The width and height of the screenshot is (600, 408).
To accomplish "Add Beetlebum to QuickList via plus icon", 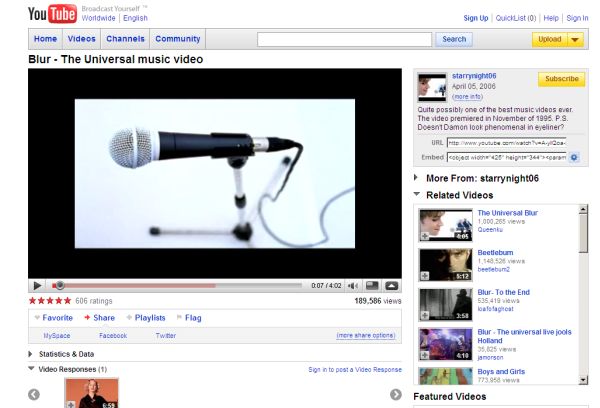I will point(425,276).
